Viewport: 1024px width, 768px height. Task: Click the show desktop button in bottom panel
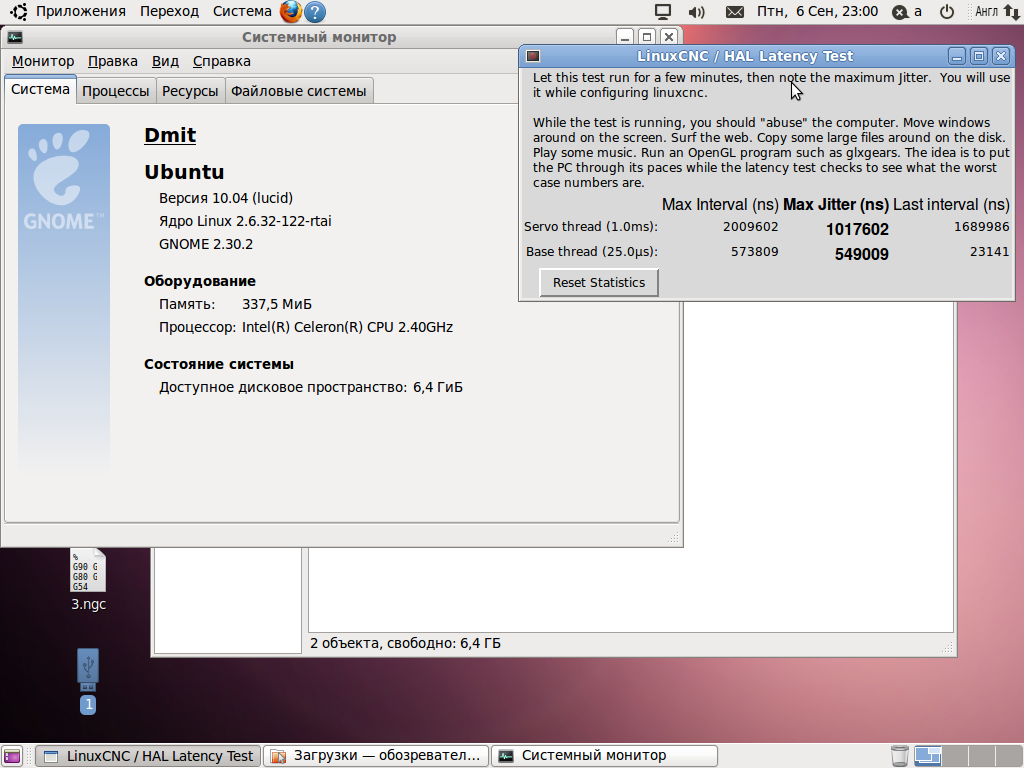coord(13,756)
